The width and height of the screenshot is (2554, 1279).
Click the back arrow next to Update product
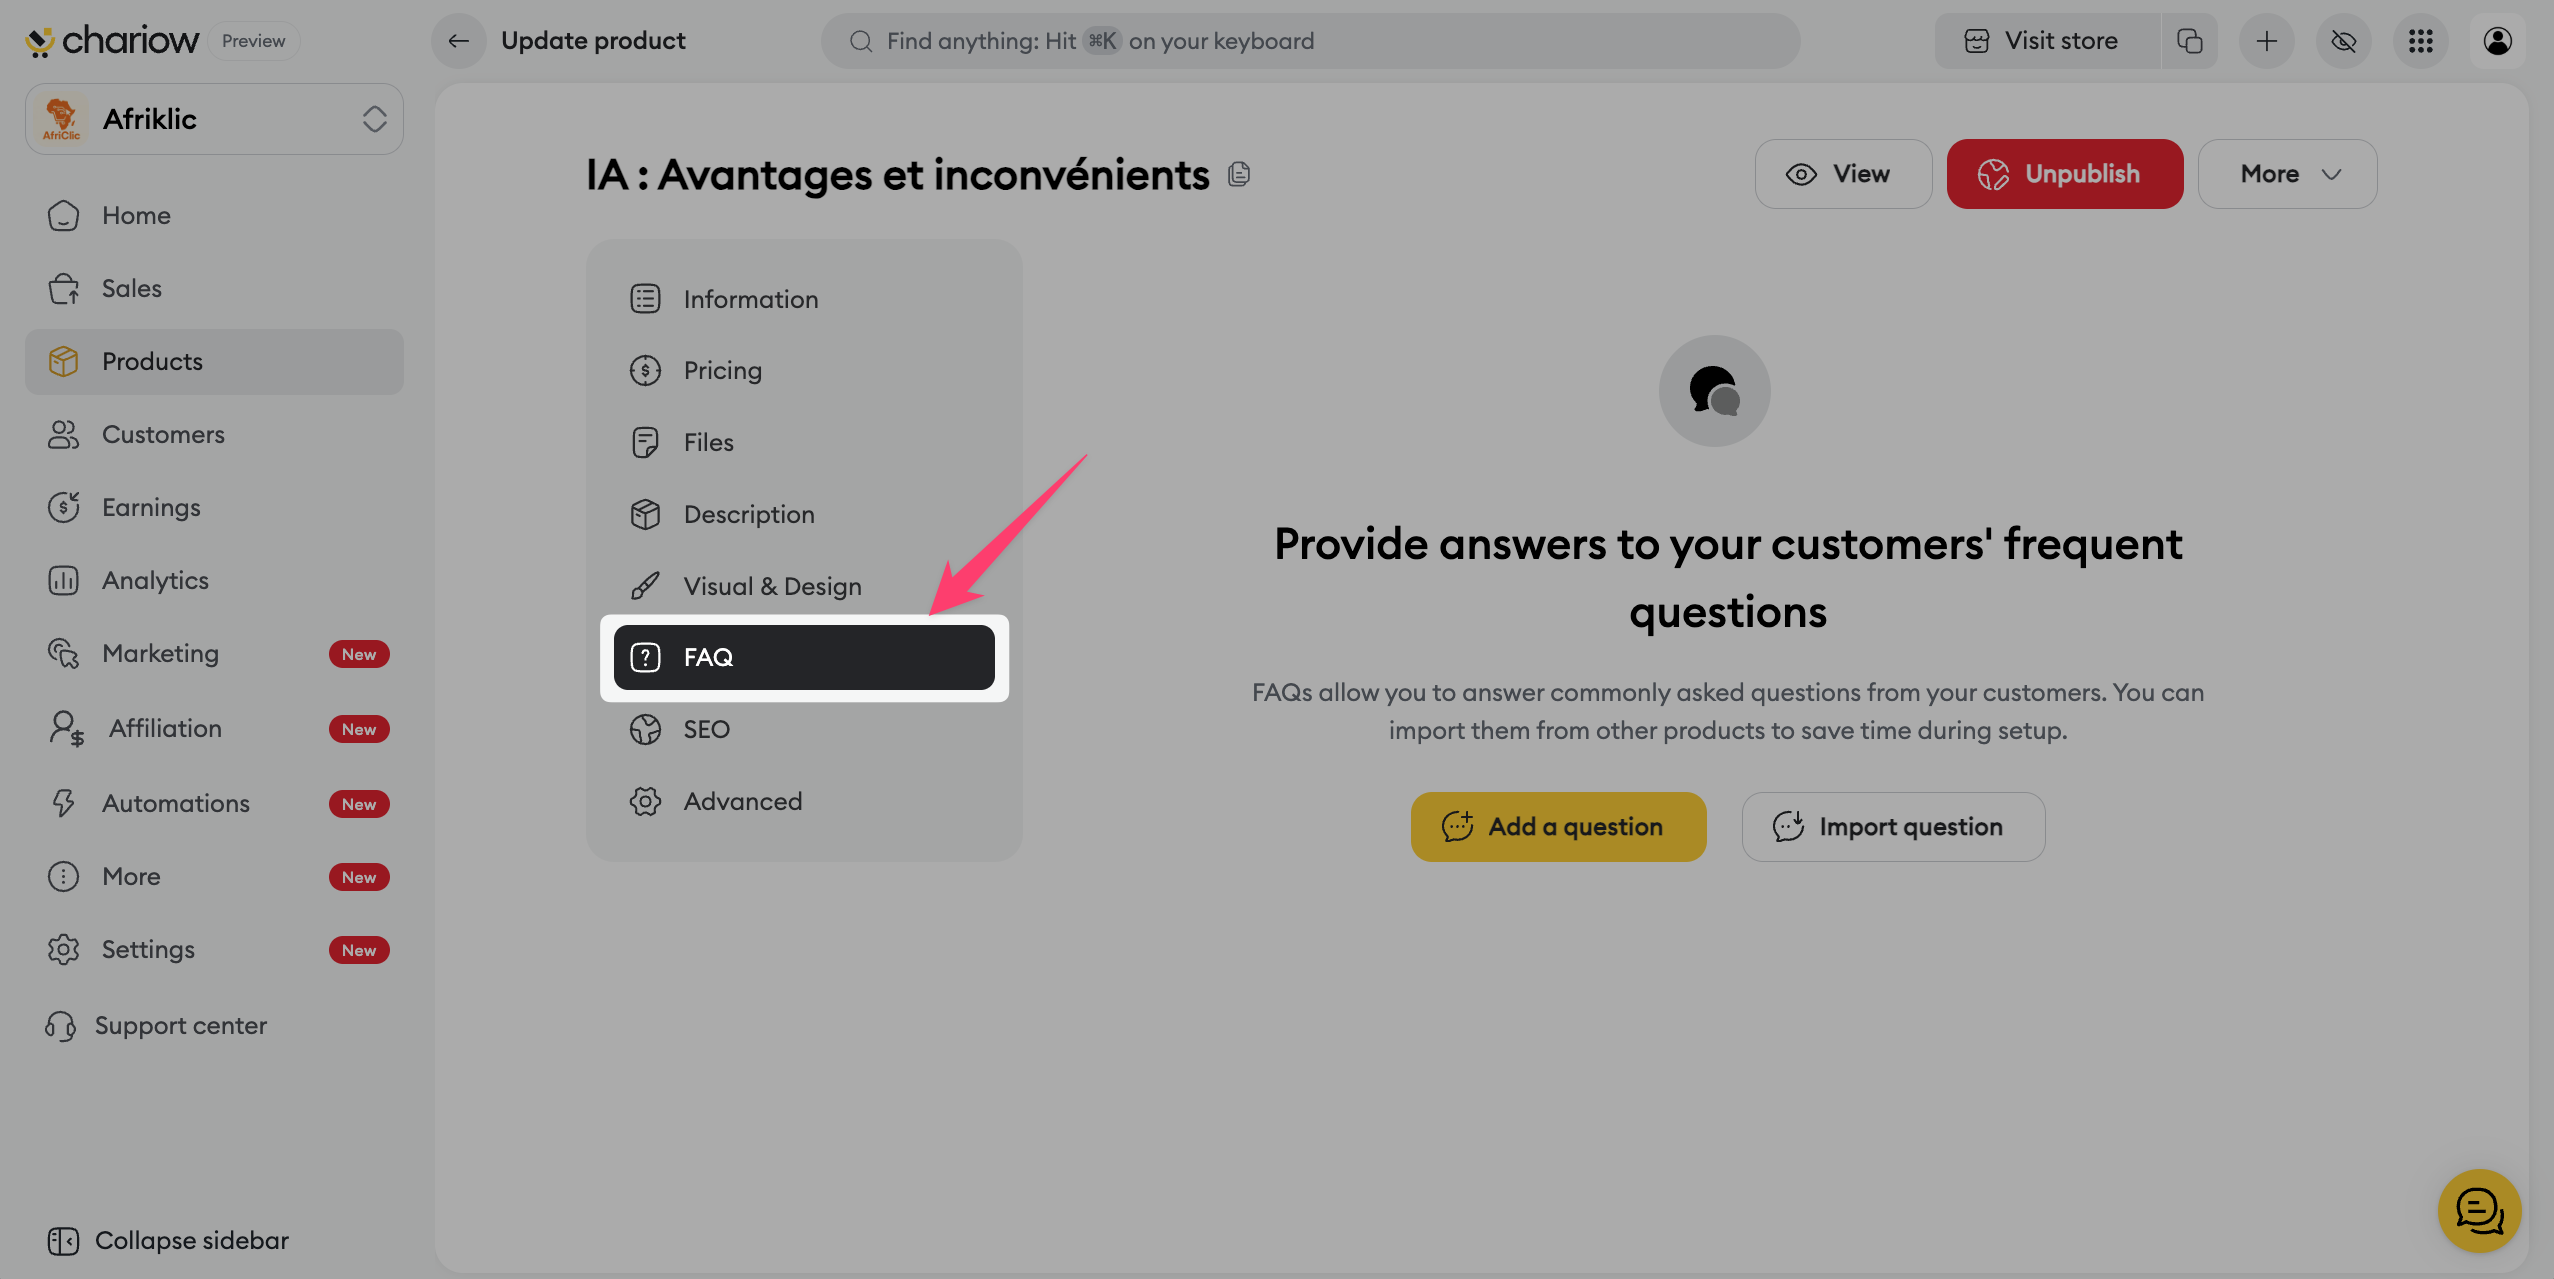pos(458,41)
